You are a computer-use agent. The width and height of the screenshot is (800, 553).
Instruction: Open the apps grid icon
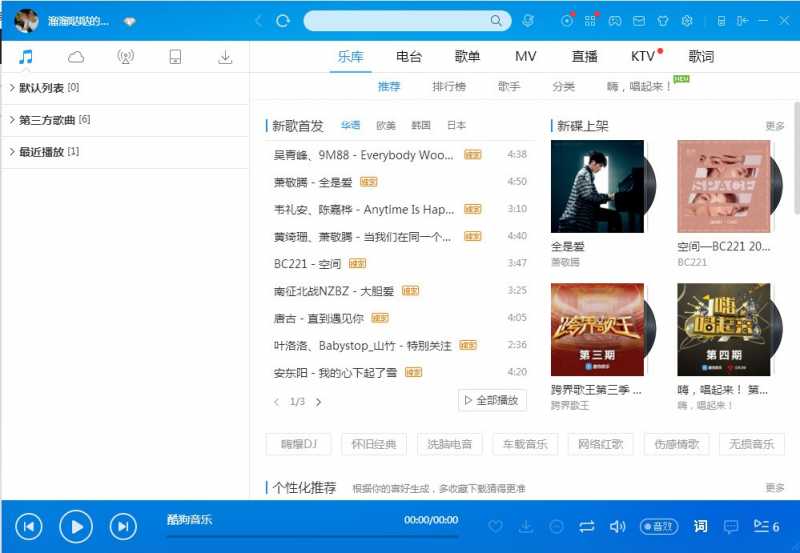(590, 21)
